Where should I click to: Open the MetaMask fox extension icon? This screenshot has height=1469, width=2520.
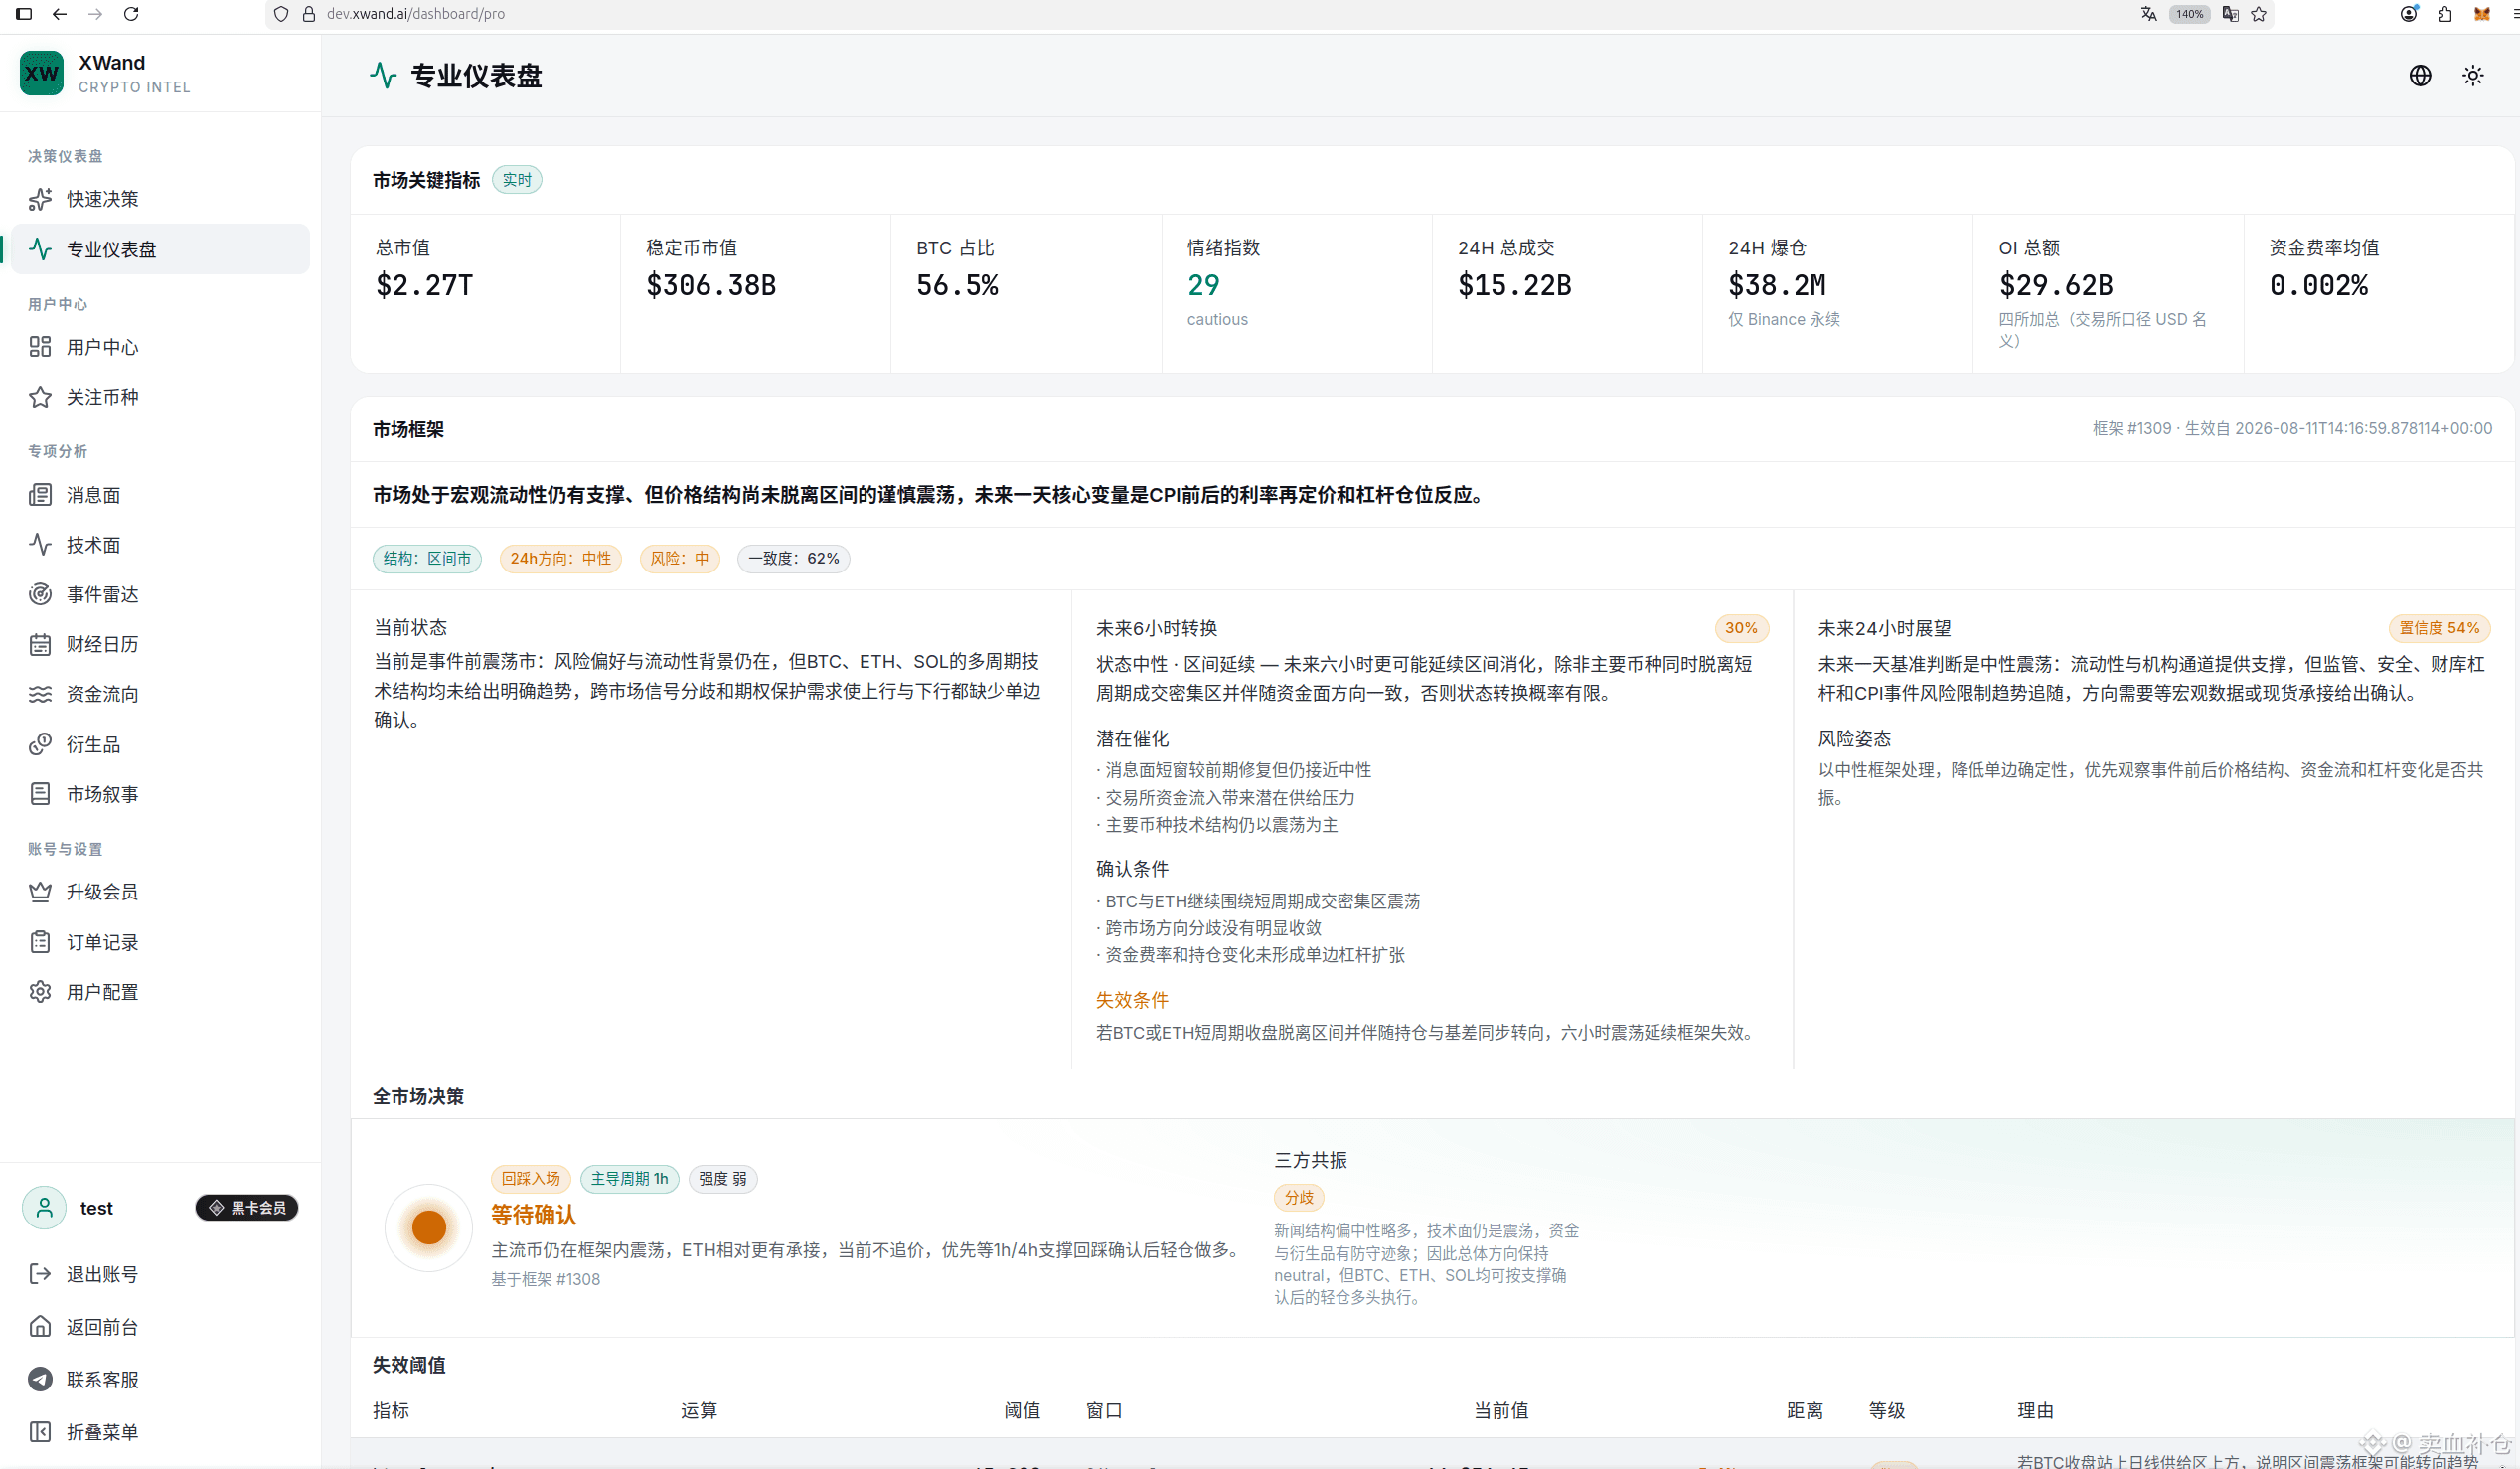point(2482,14)
